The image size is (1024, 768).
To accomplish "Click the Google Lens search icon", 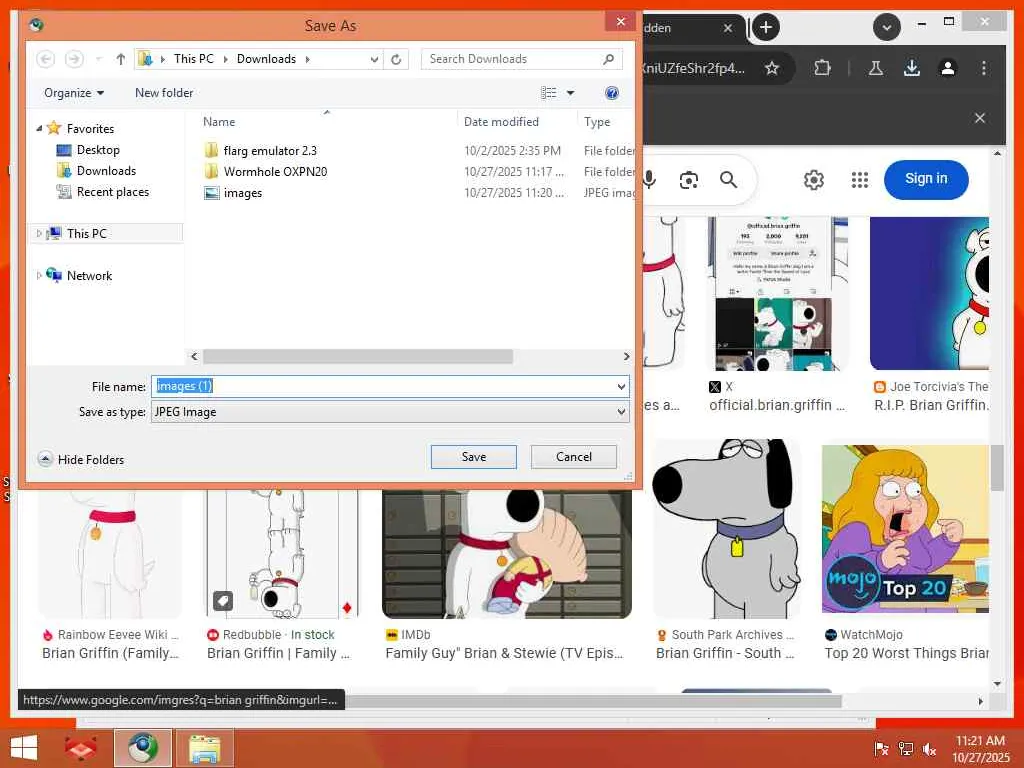I will 688,180.
